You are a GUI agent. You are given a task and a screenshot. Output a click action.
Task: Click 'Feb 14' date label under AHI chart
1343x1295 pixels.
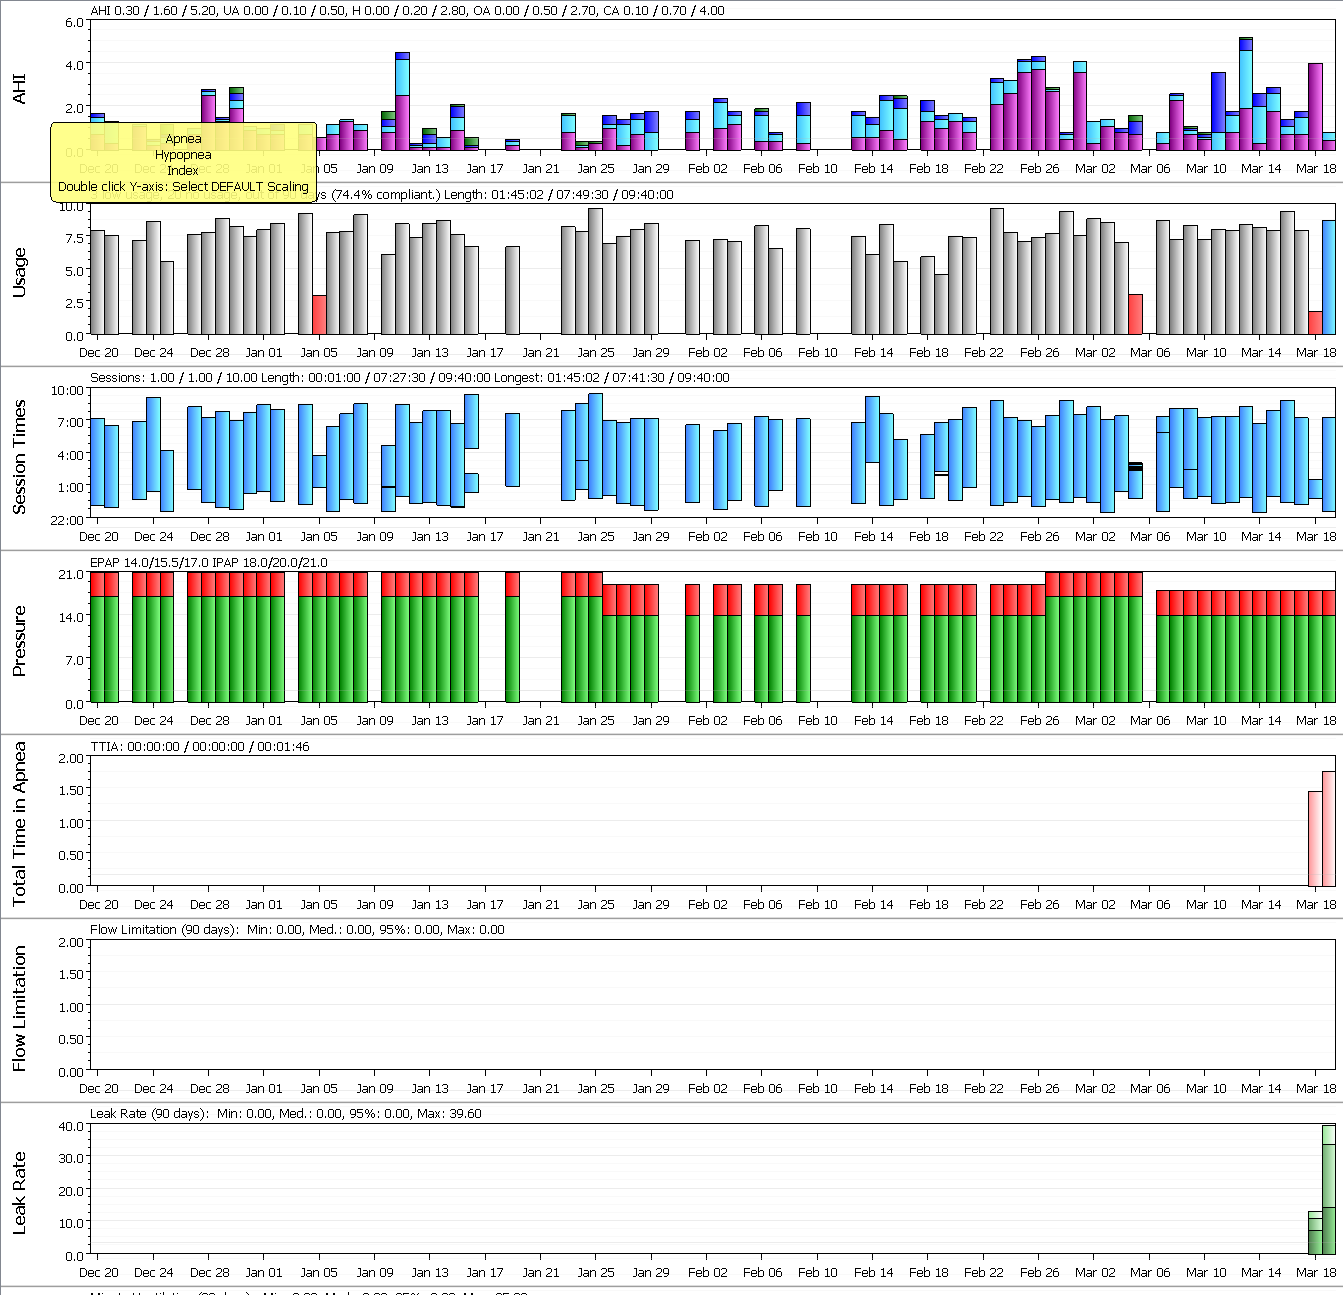point(873,169)
